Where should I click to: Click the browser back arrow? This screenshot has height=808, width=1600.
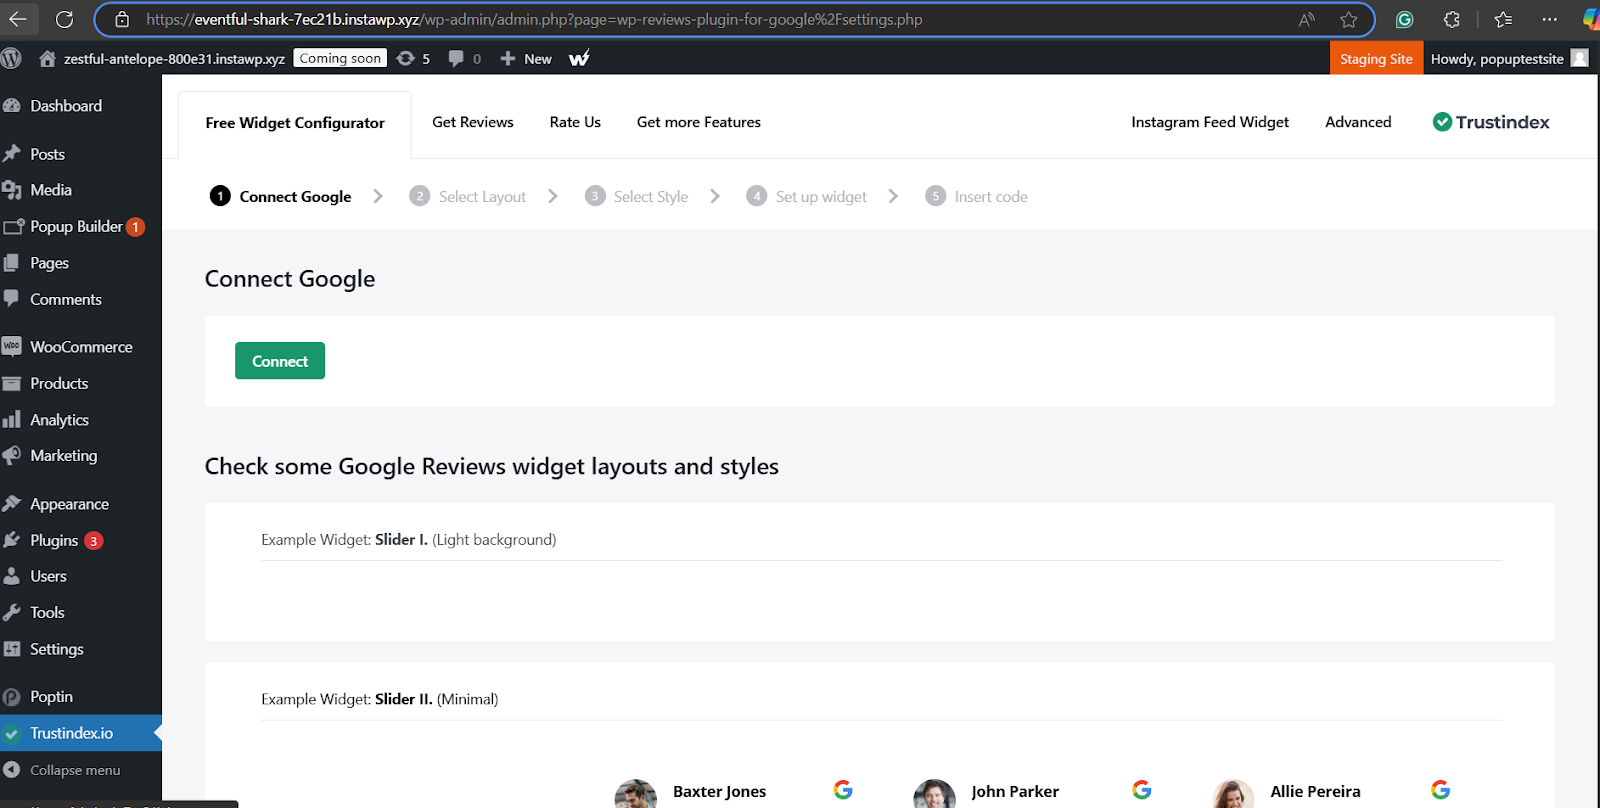18,19
